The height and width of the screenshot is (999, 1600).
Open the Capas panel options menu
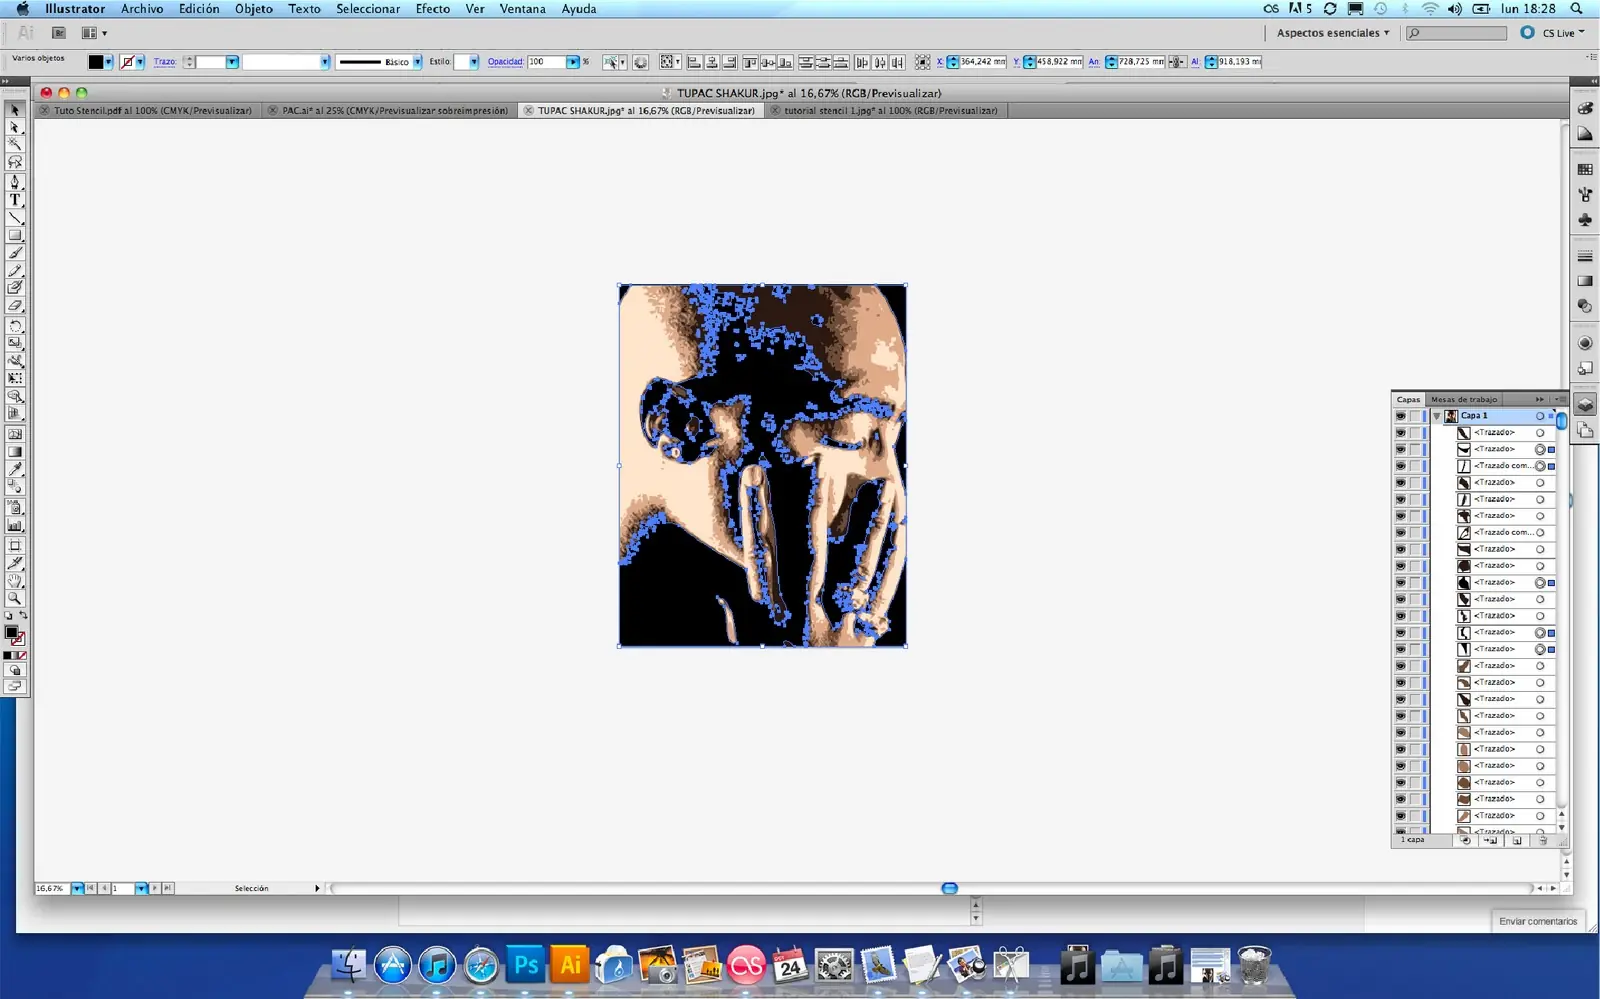pos(1561,400)
